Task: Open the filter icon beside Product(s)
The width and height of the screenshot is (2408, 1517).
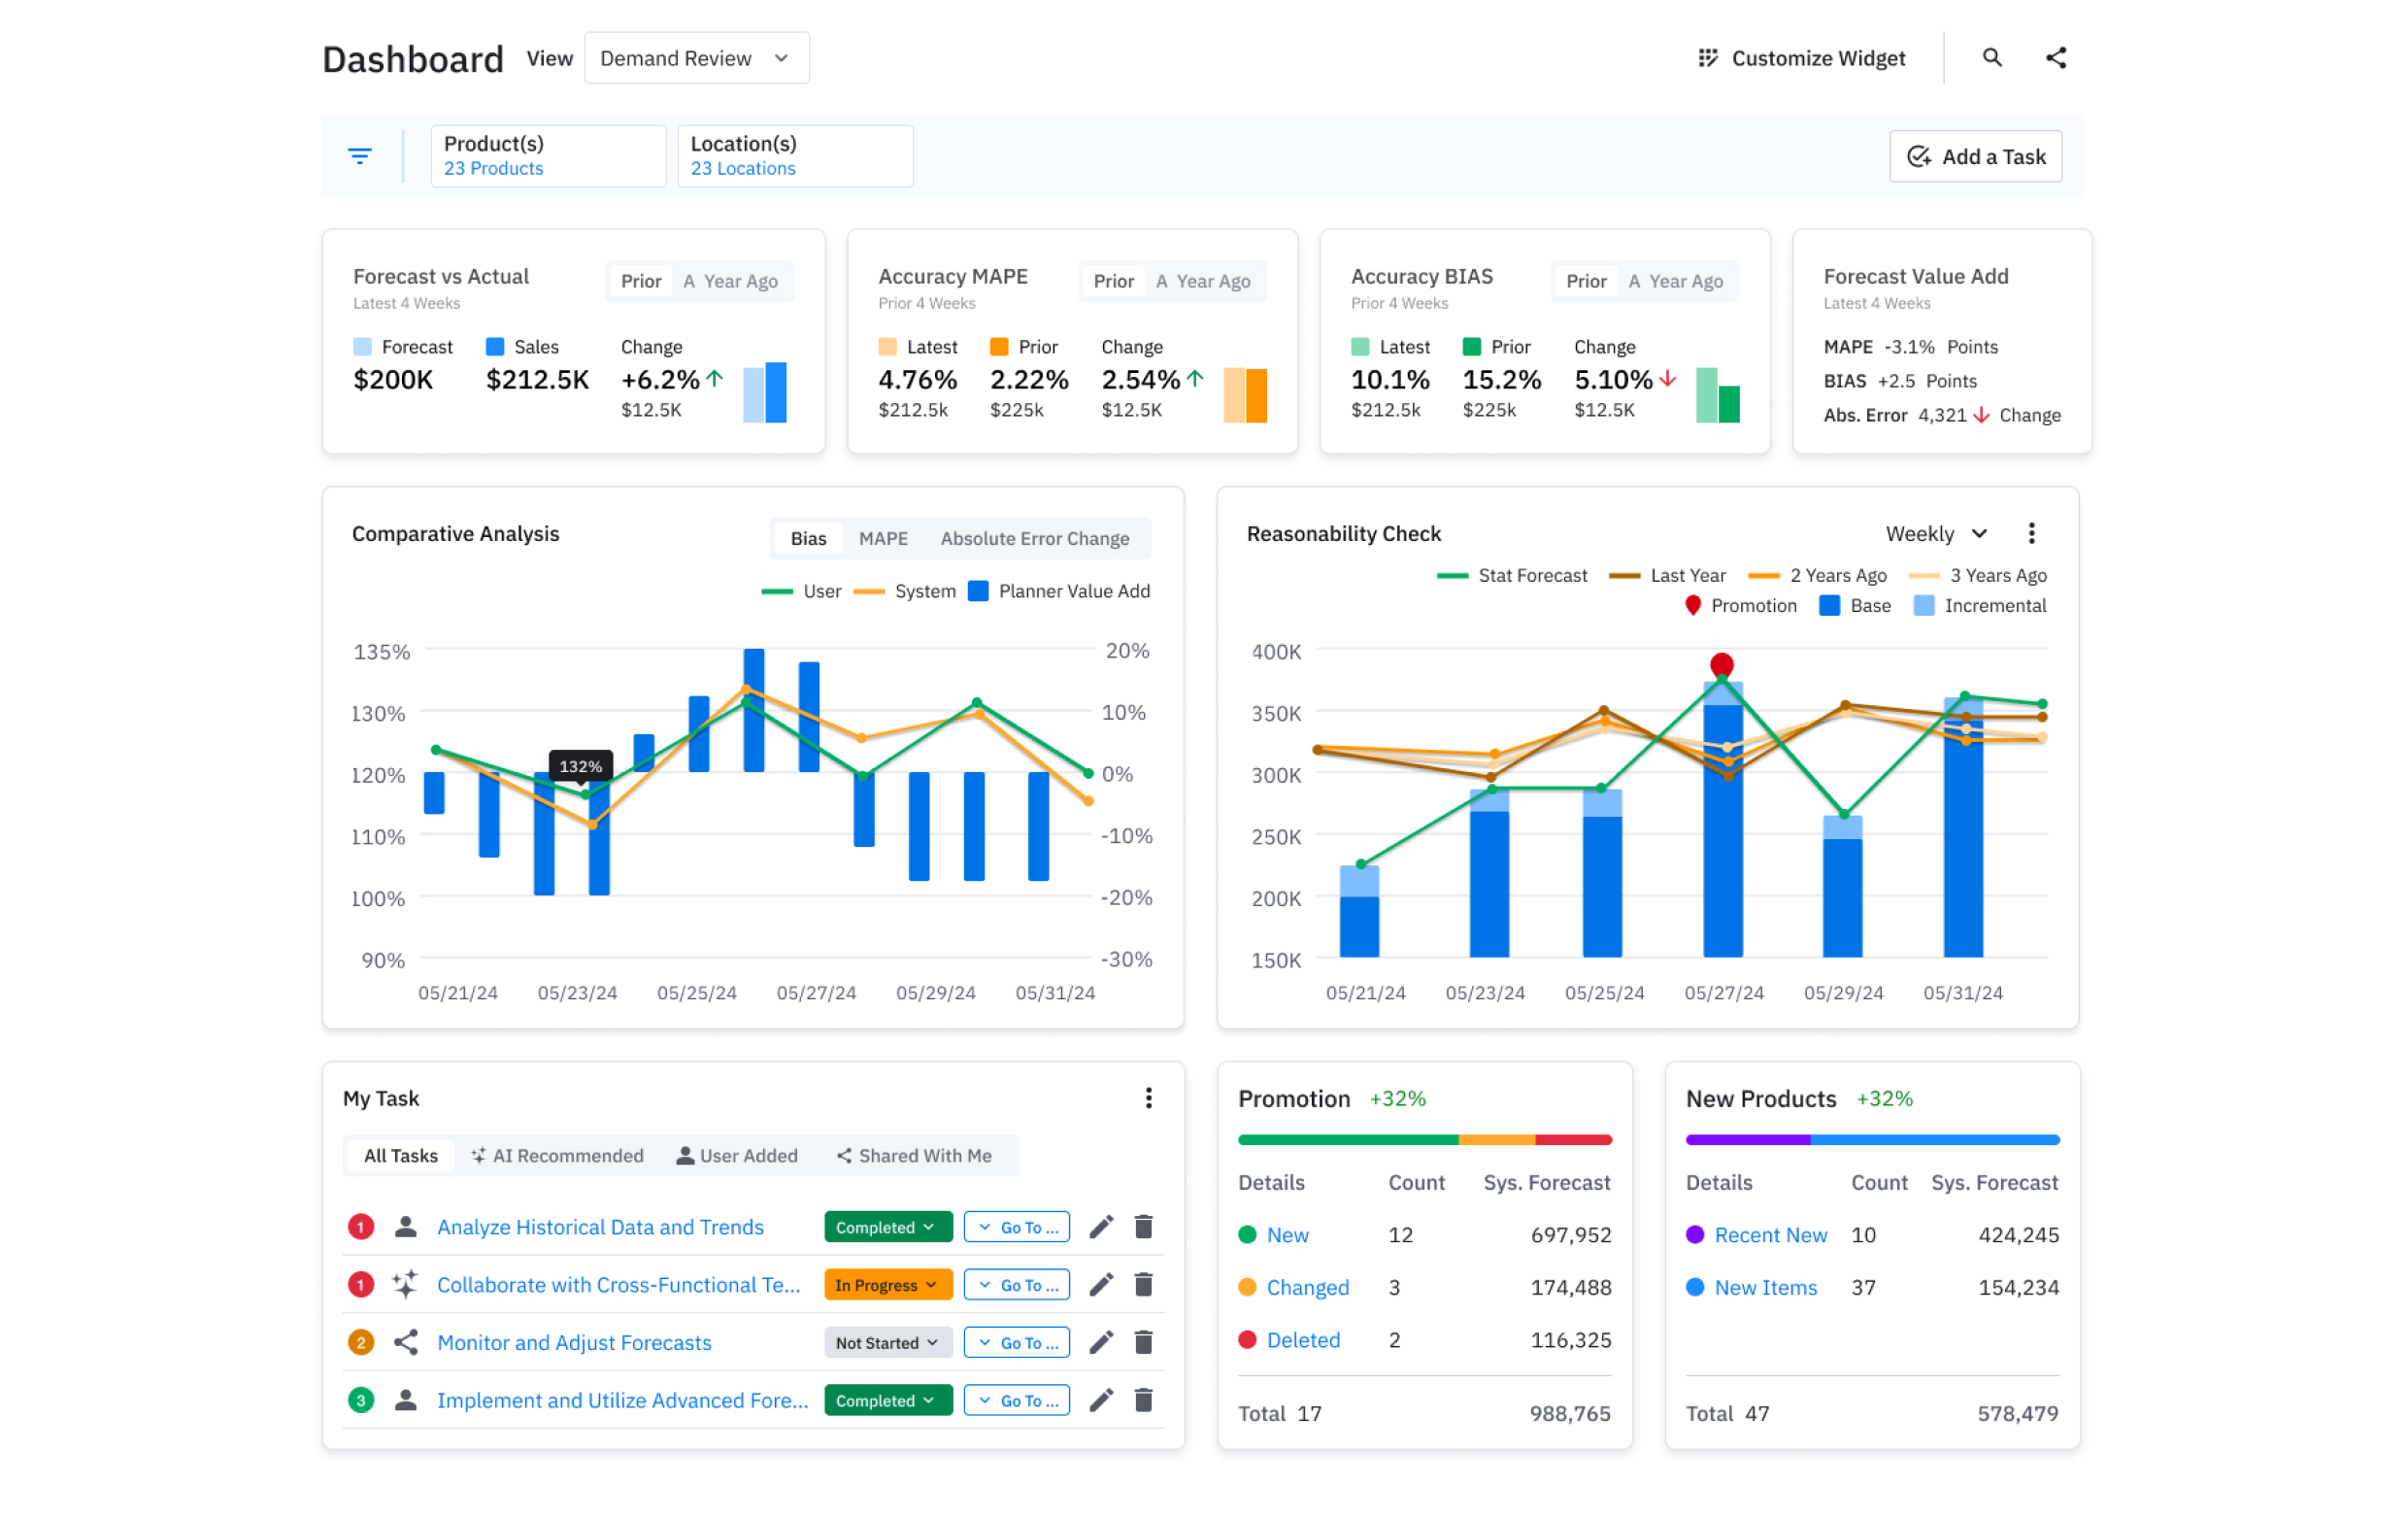Action: (x=360, y=156)
